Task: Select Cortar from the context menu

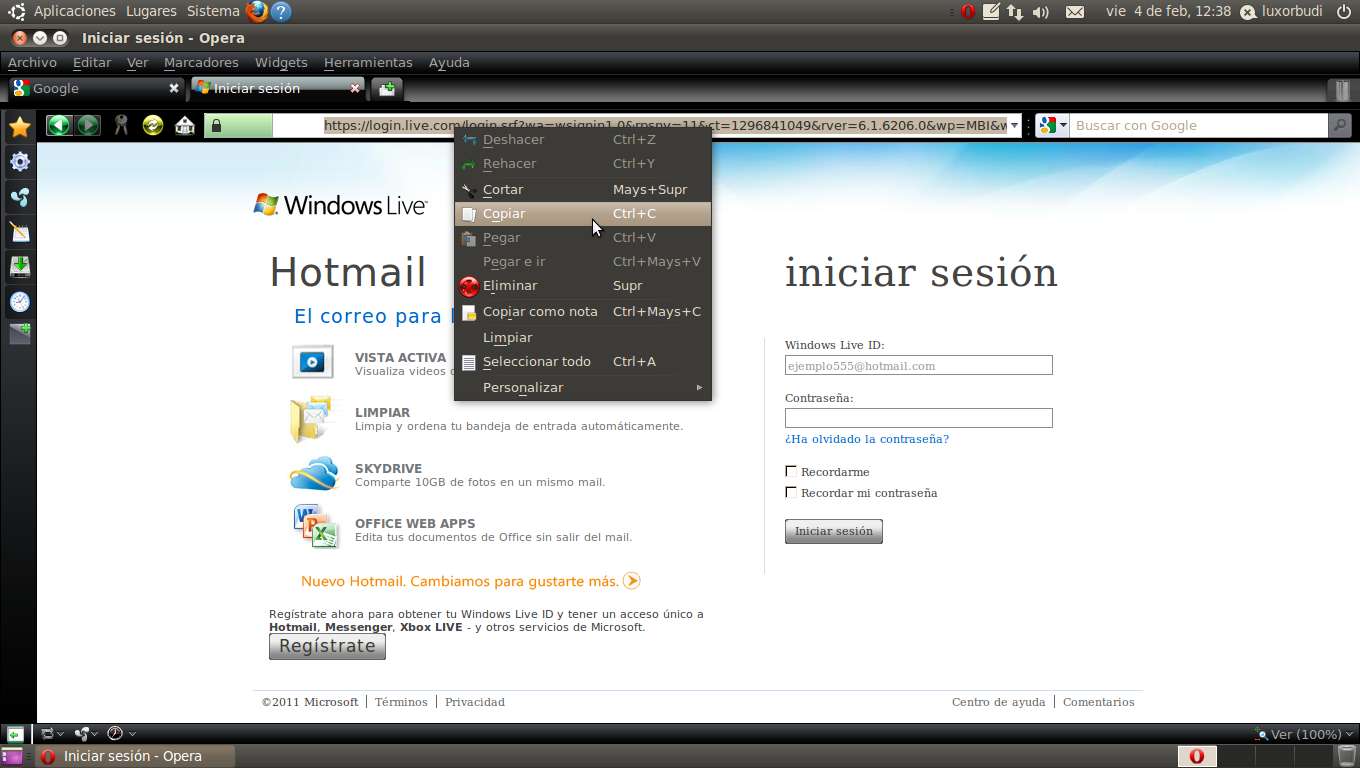Action: point(583,189)
